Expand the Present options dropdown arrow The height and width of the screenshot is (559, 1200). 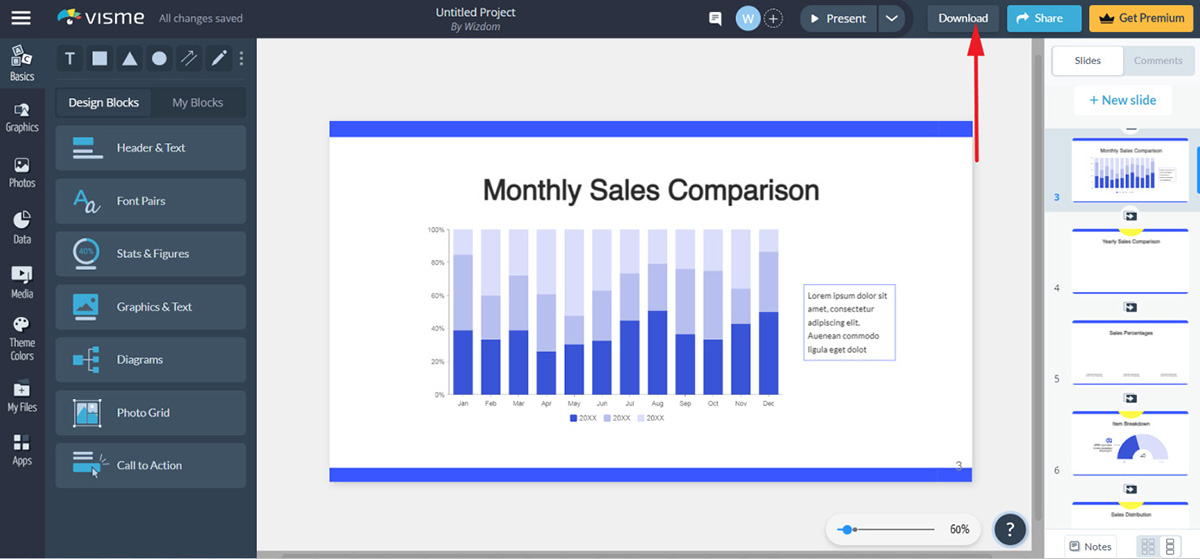(x=892, y=18)
